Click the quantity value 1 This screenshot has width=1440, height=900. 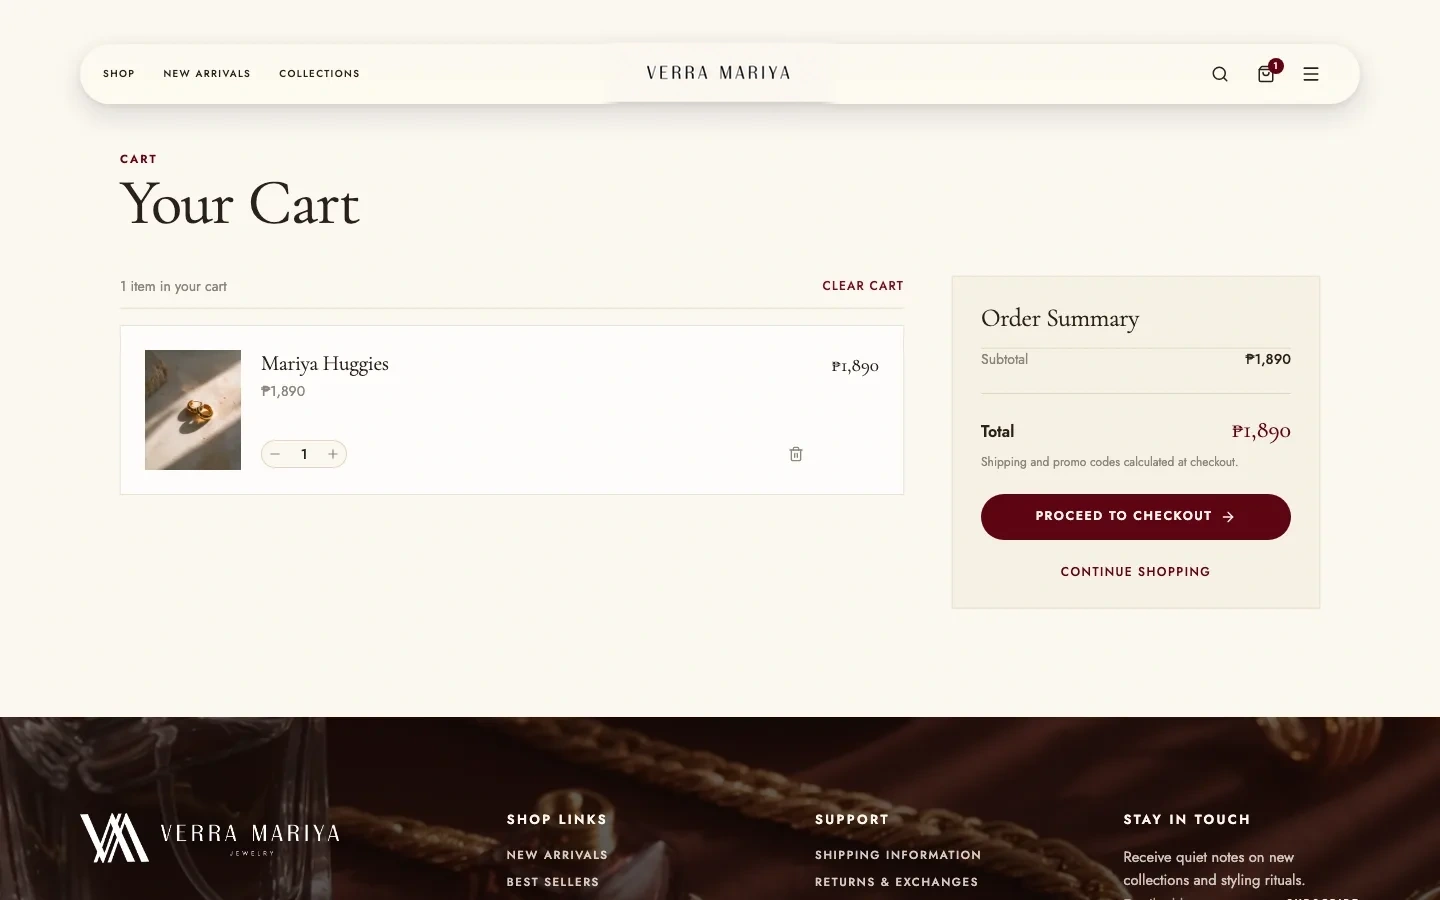tap(304, 454)
